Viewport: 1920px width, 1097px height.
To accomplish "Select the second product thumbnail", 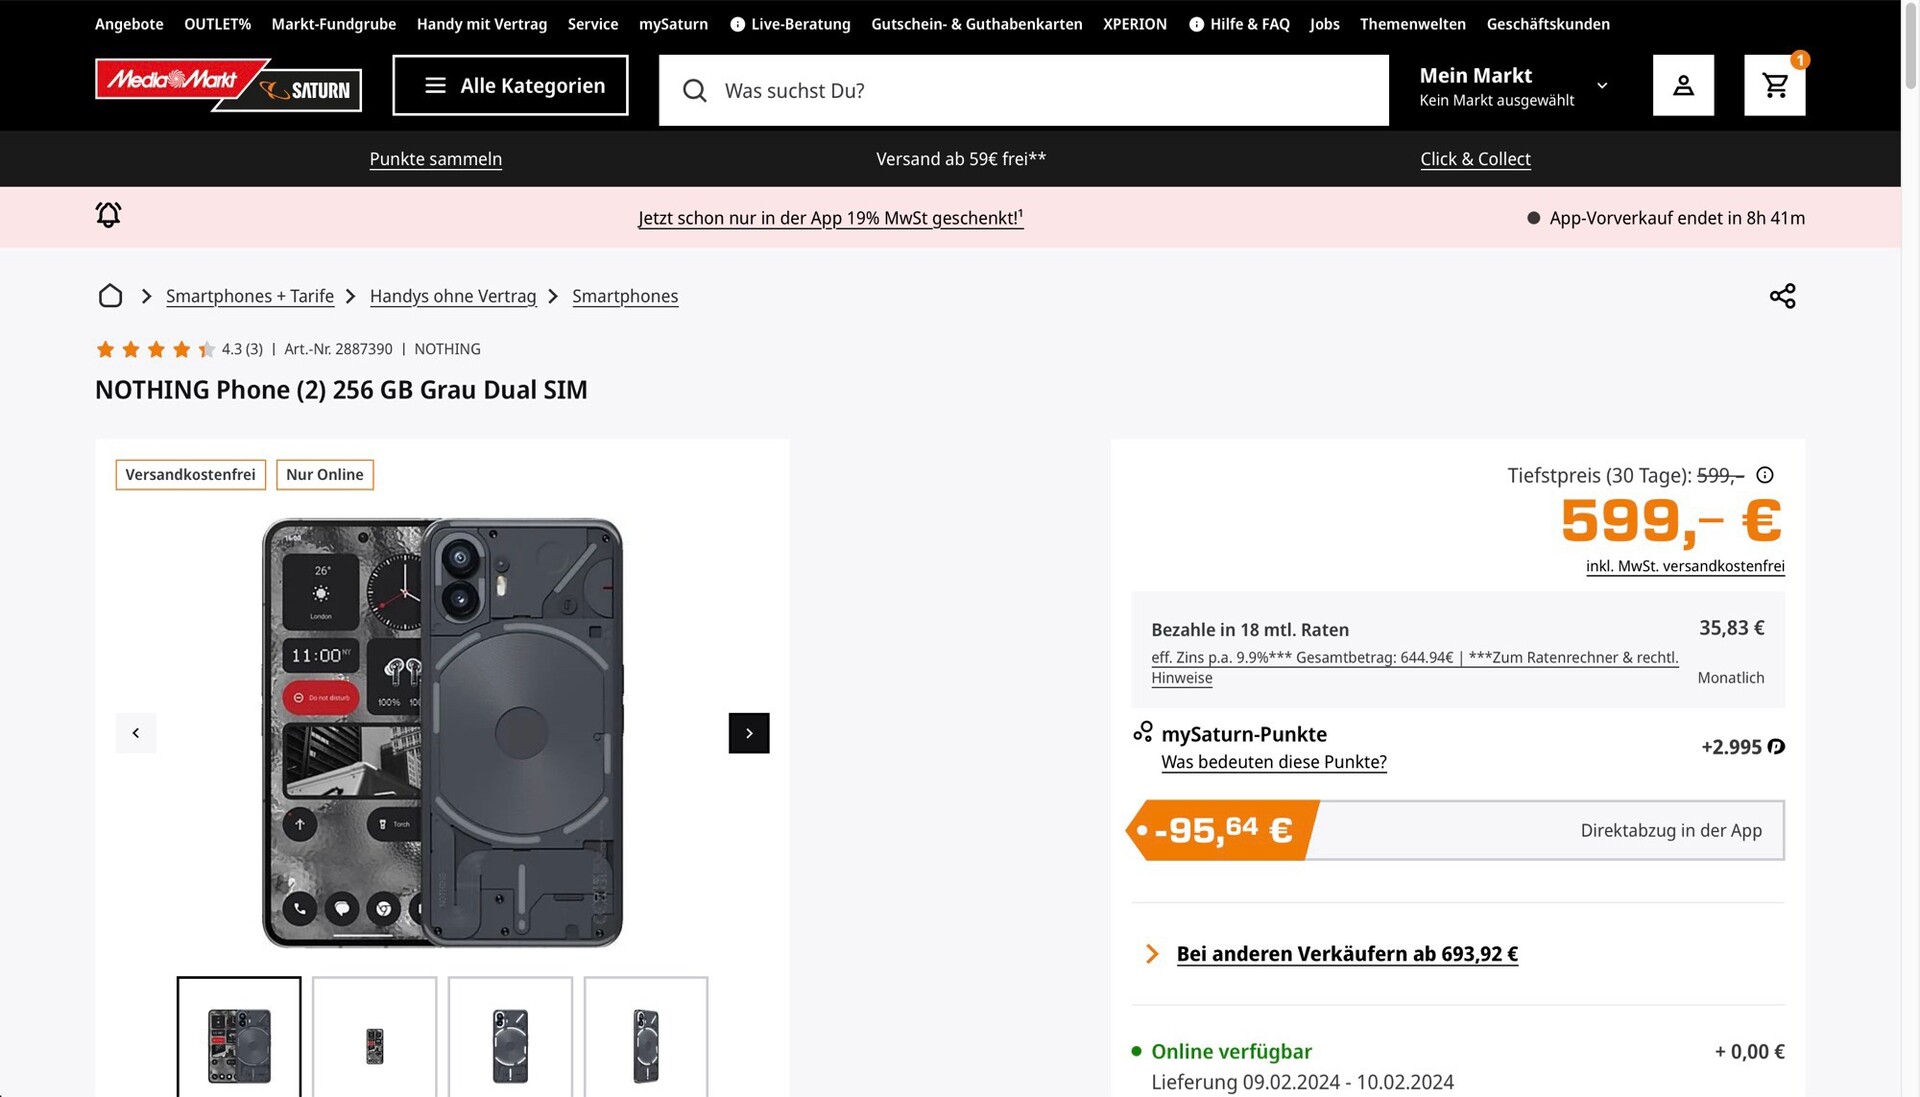I will click(x=374, y=1037).
